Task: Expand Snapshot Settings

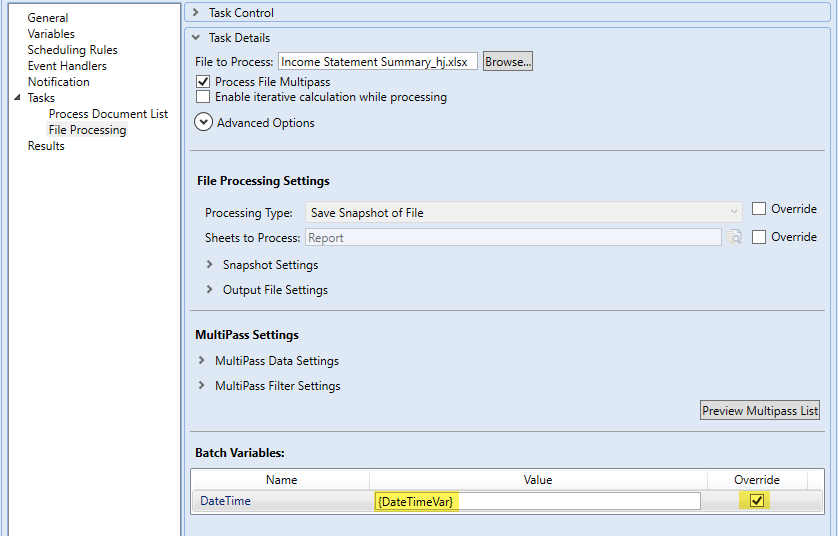Action: click(x=210, y=265)
